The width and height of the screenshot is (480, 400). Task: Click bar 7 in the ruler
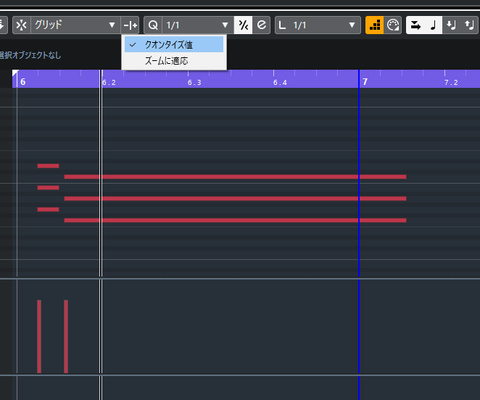pyautogui.click(x=365, y=82)
